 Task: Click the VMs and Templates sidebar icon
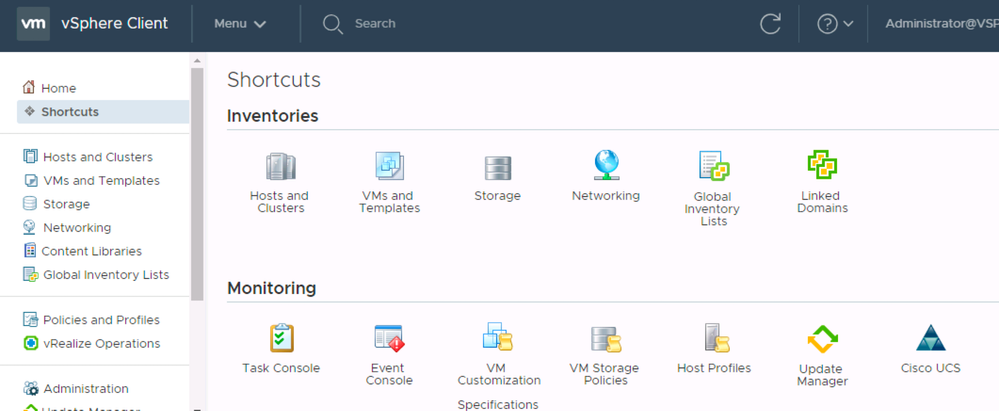pyautogui.click(x=30, y=180)
